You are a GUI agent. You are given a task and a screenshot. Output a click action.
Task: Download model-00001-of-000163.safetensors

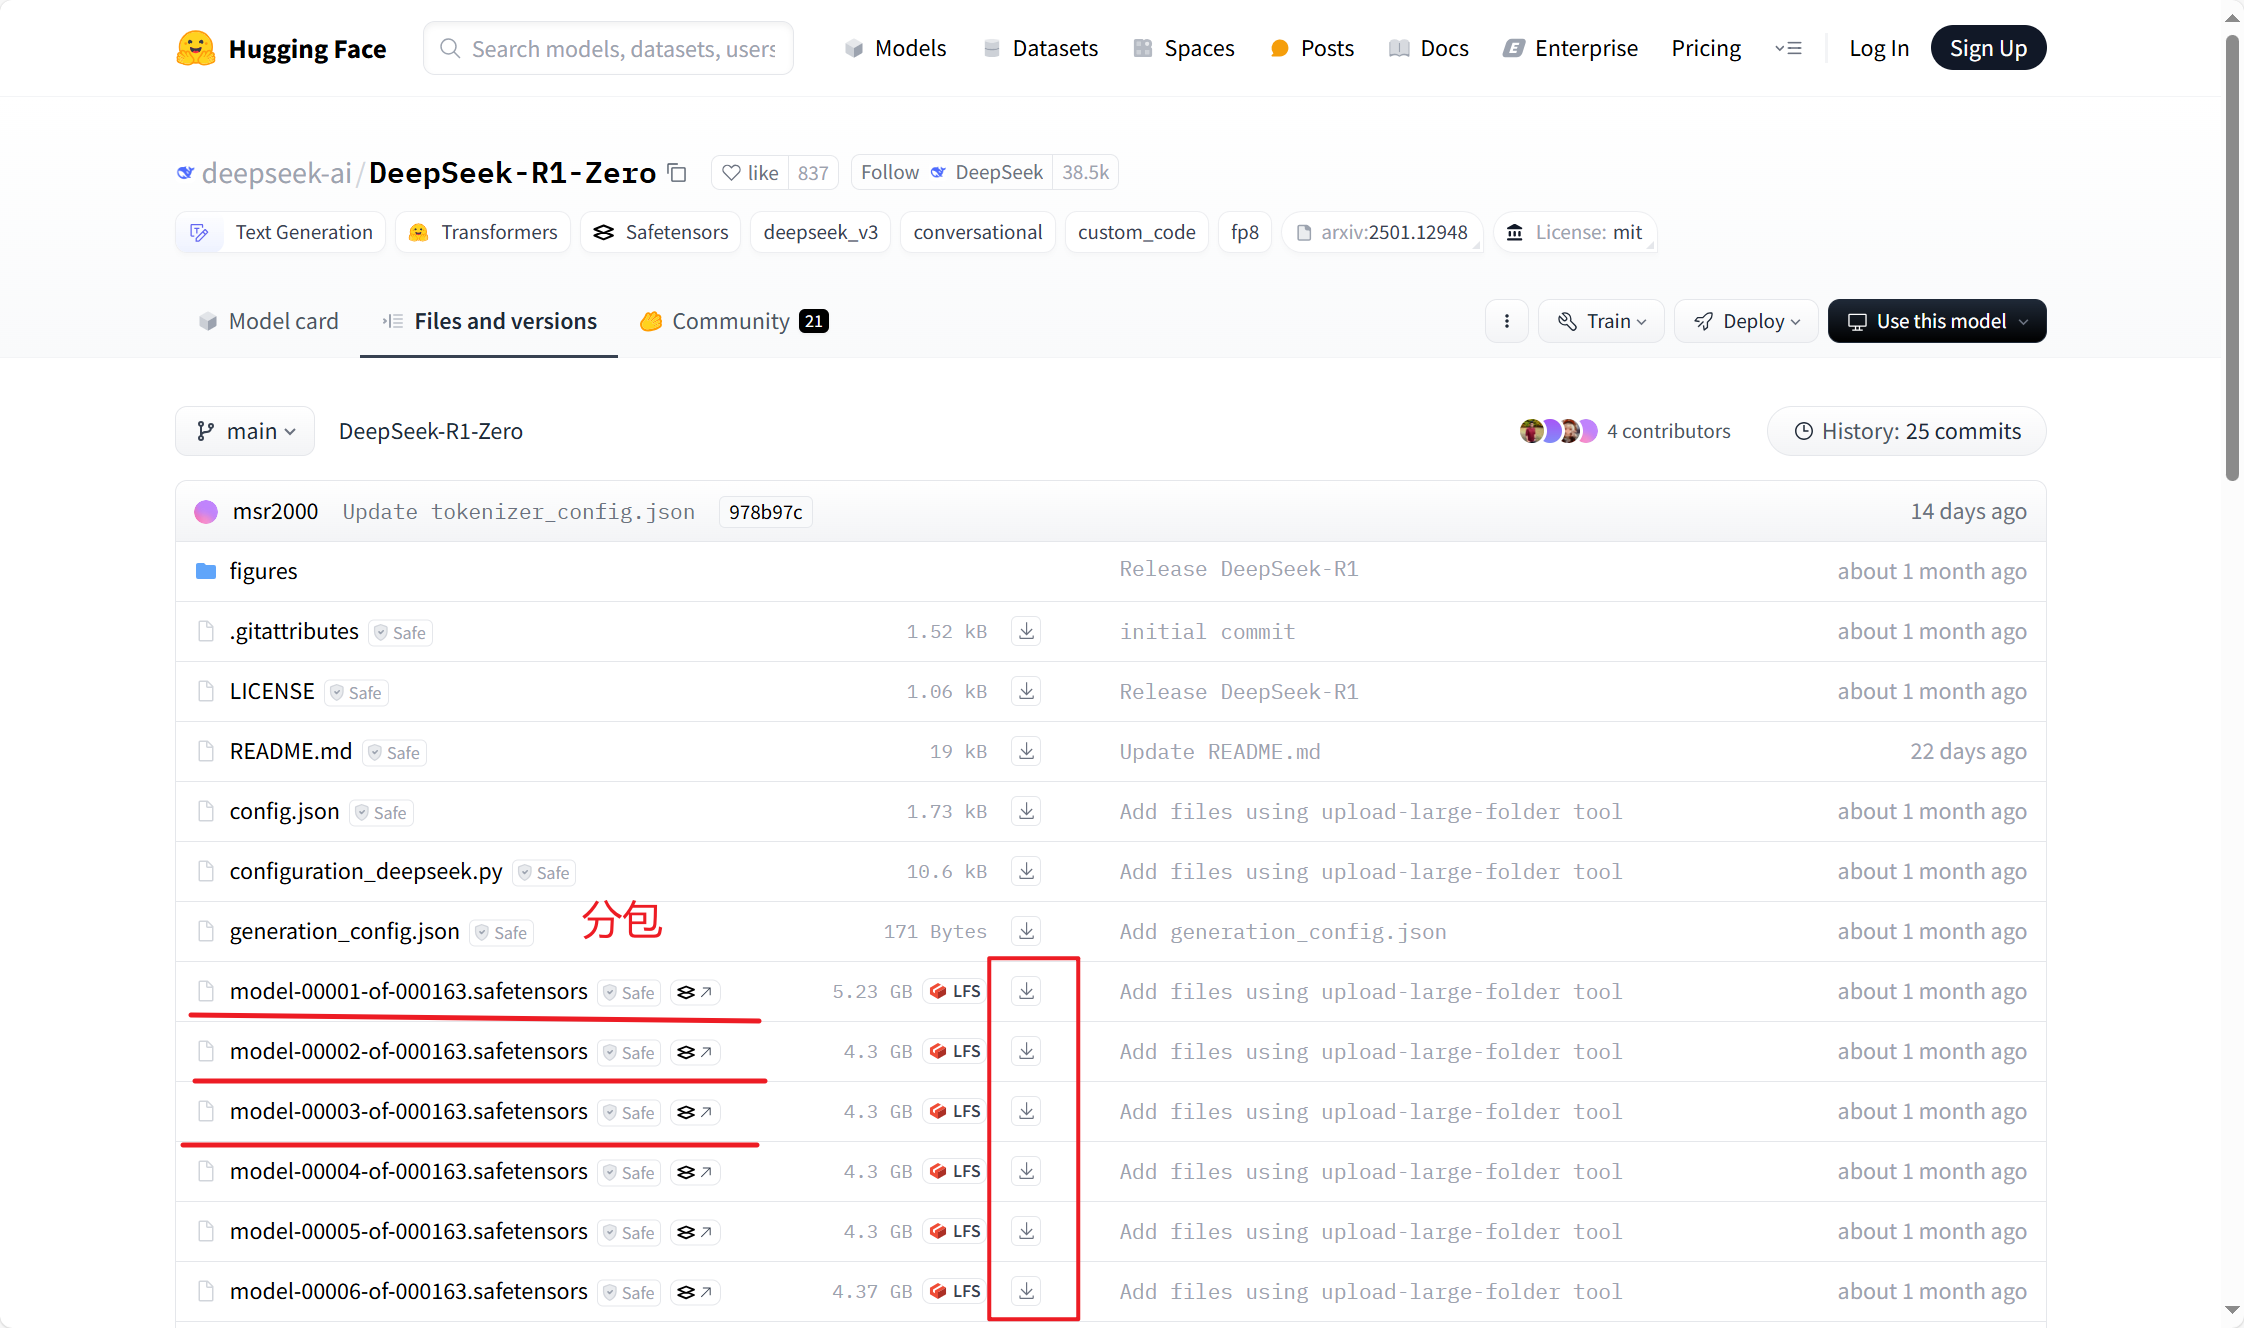[1026, 991]
